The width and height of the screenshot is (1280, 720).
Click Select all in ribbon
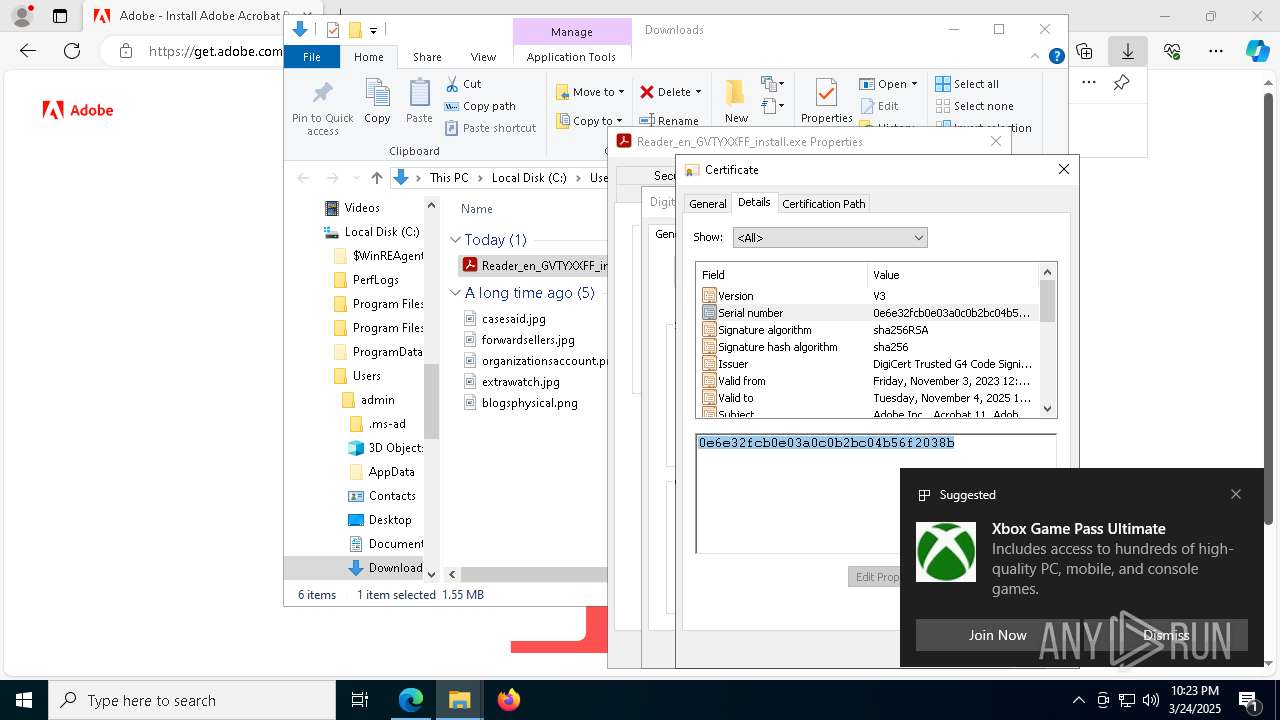(967, 84)
